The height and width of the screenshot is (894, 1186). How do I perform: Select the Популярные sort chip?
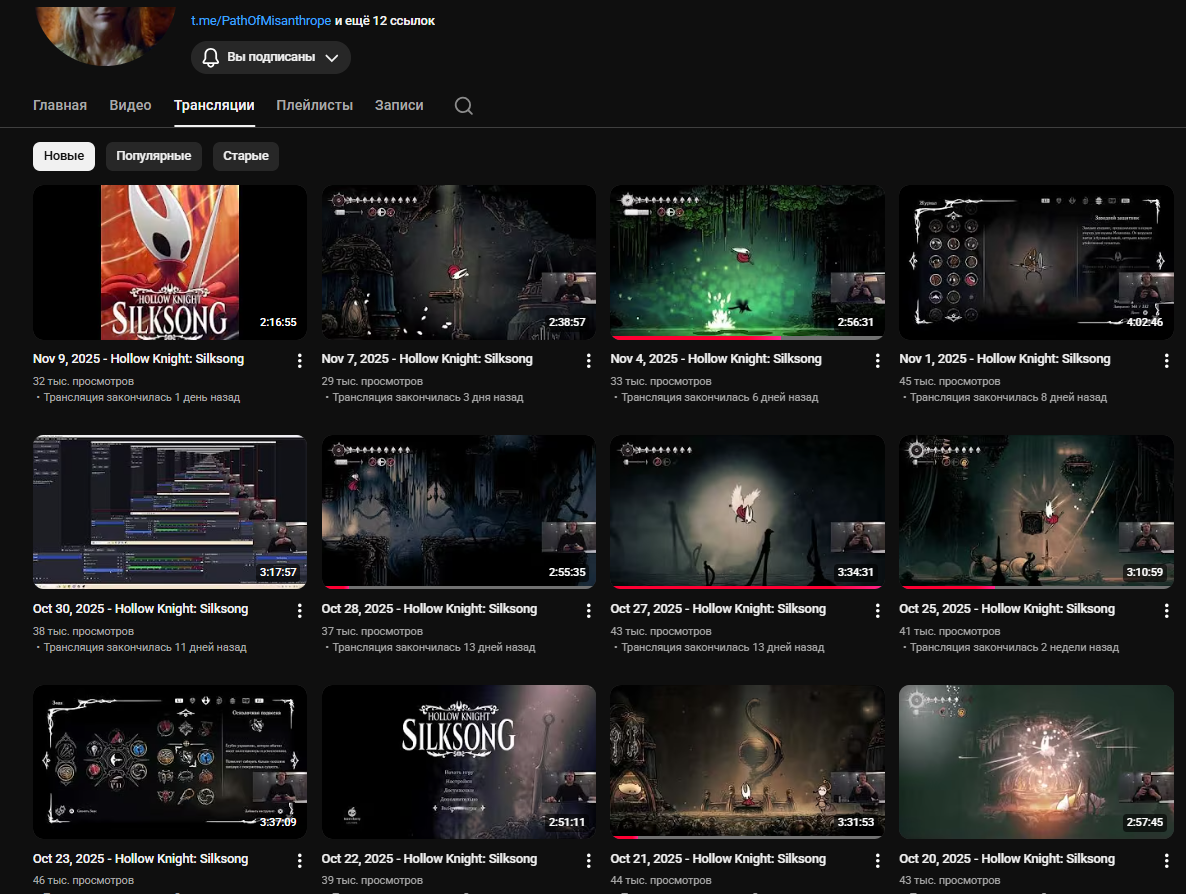[154, 156]
